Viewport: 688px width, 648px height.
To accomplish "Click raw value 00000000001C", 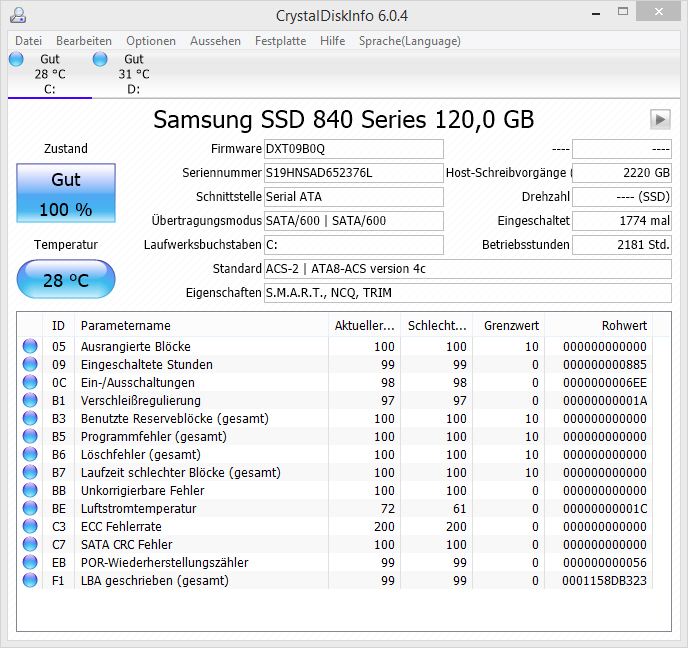I will coord(605,508).
